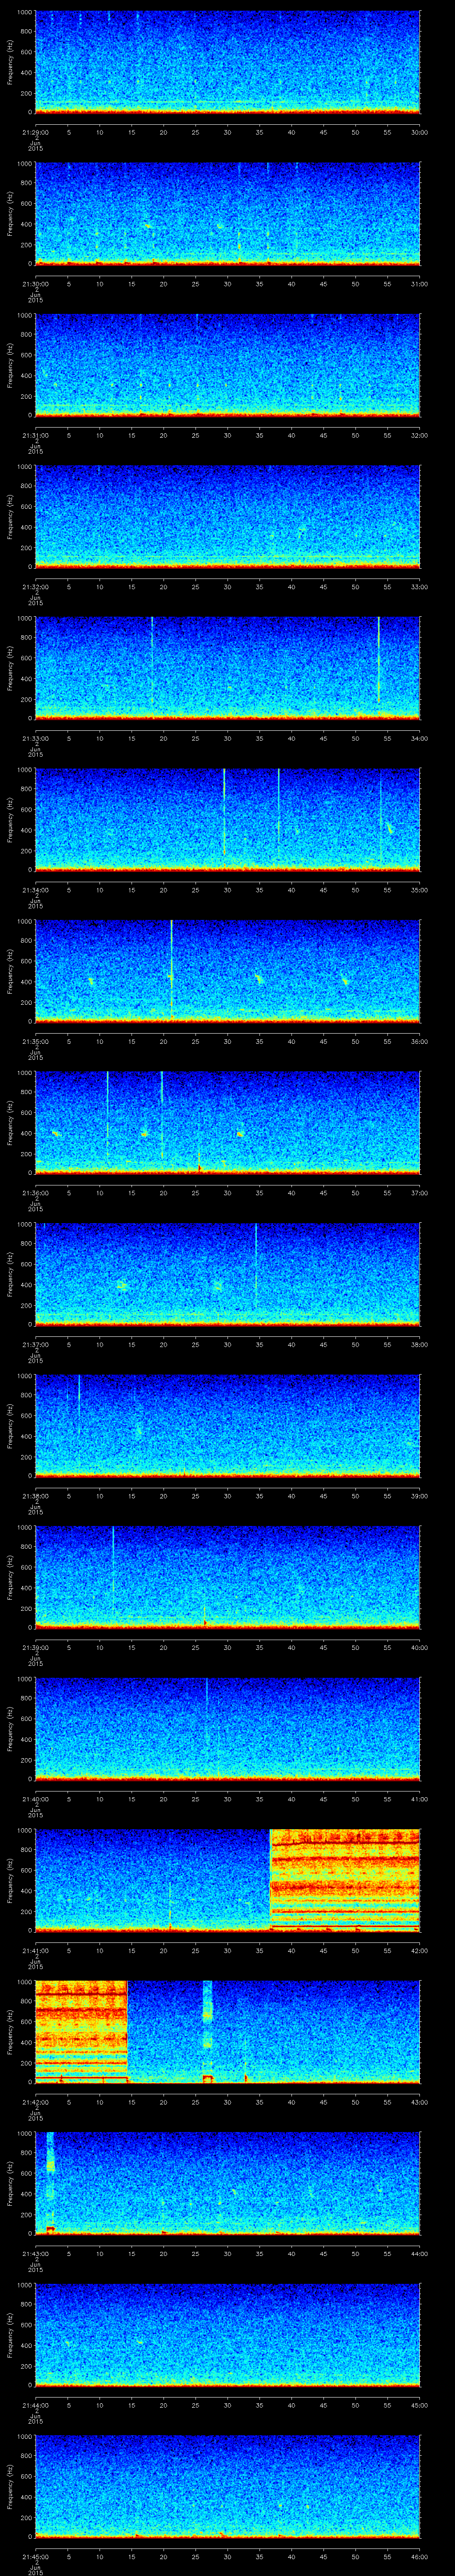Select the spectrogram panel starting at 21:34:00
Viewport: 455px width, 2576px height.
pos(228,819)
